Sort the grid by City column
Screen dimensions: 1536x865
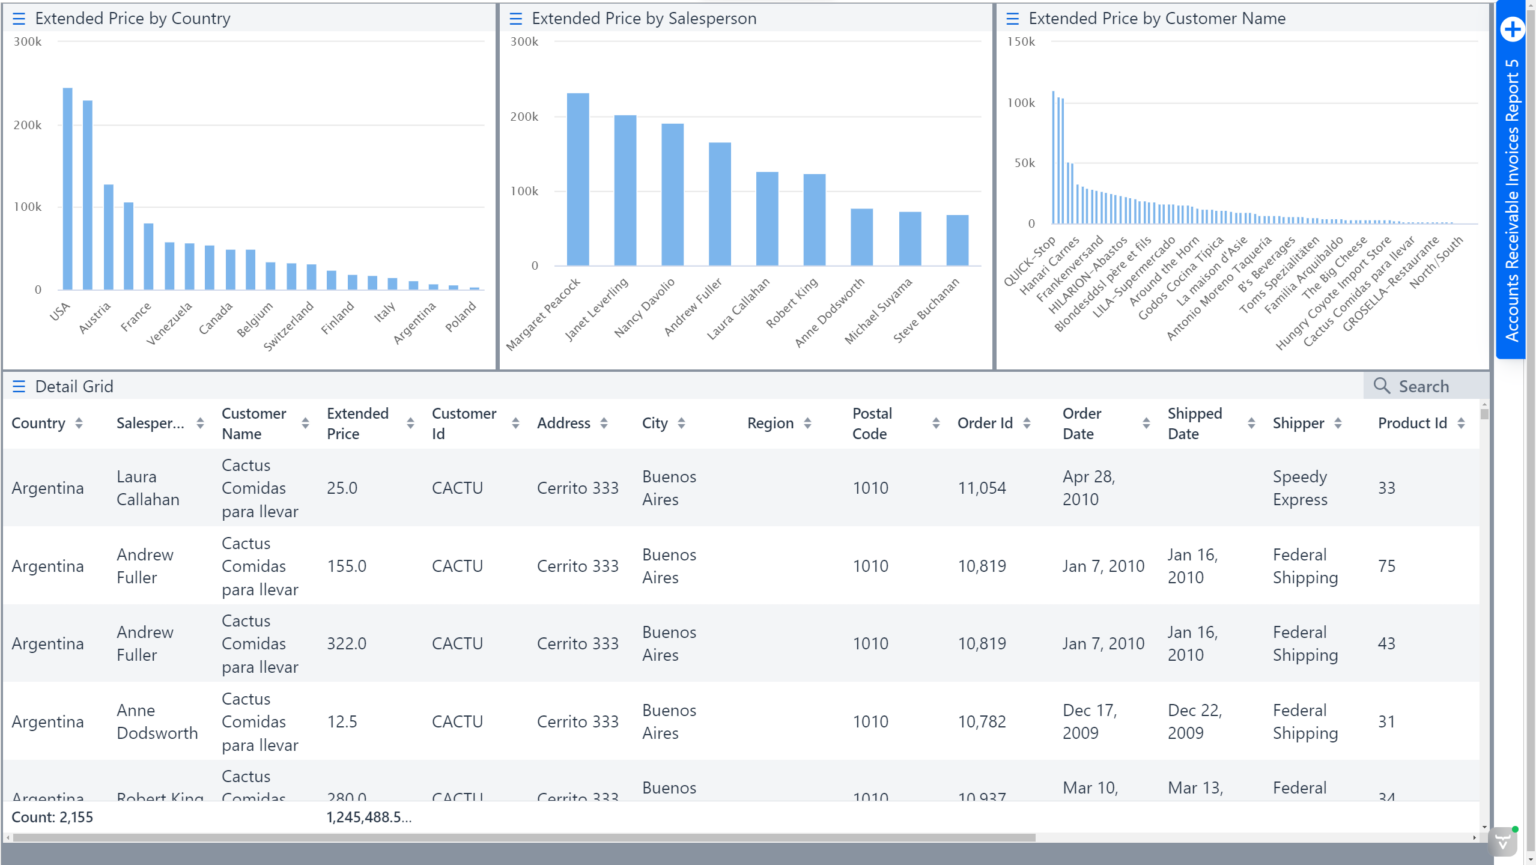681,424
